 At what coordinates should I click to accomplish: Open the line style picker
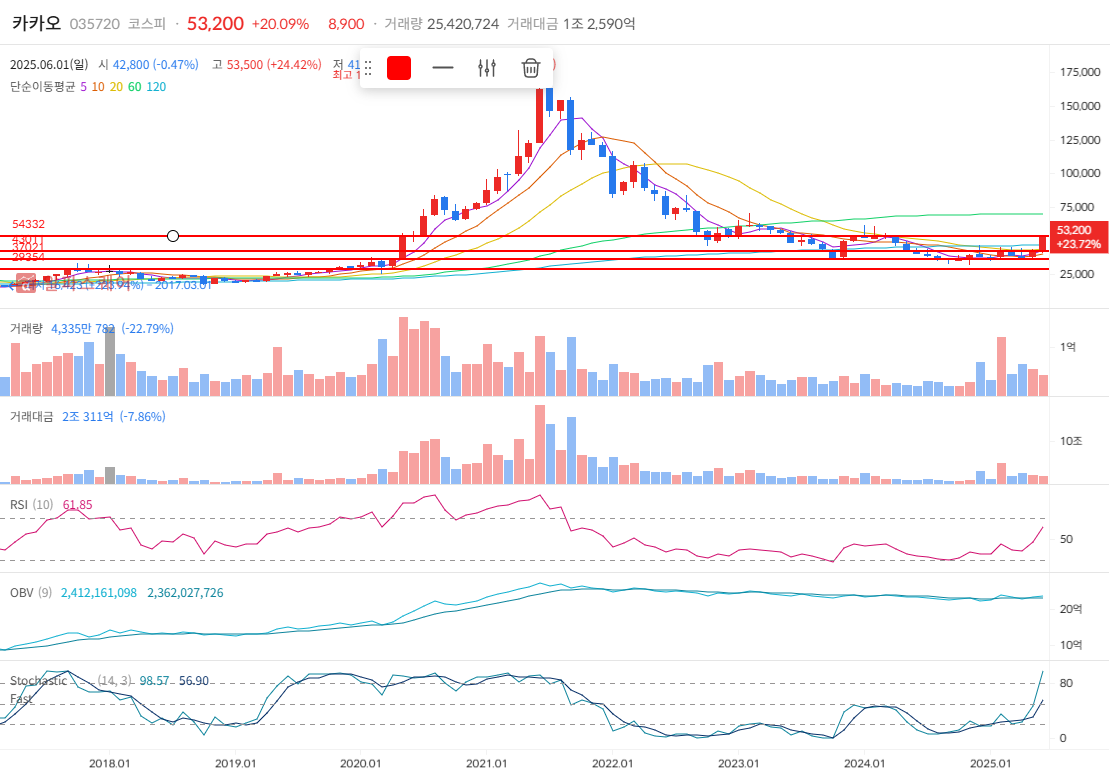click(x=442, y=68)
